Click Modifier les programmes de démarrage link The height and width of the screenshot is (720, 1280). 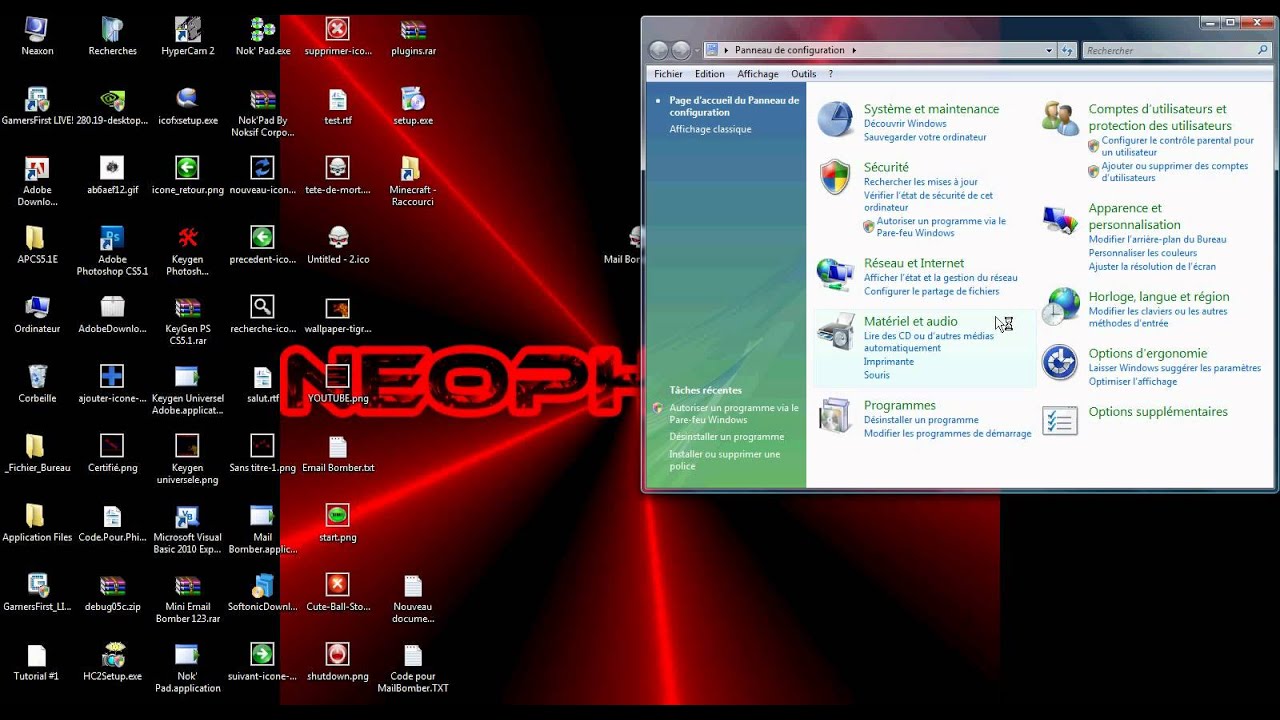947,433
